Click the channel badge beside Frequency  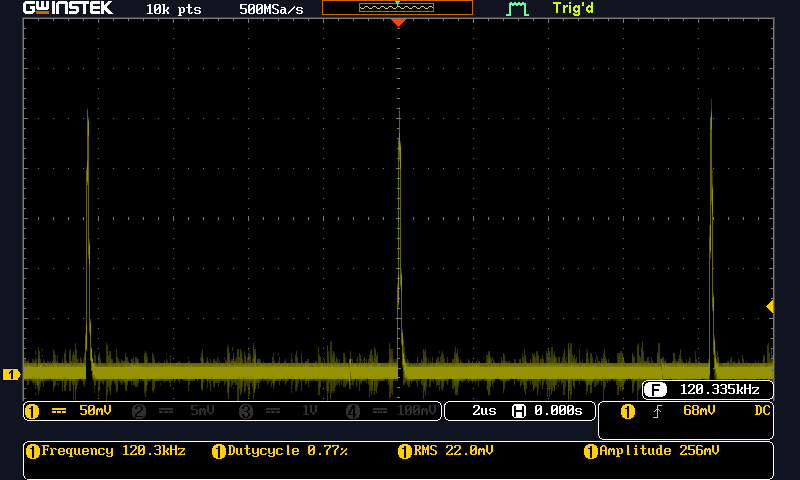(33, 452)
